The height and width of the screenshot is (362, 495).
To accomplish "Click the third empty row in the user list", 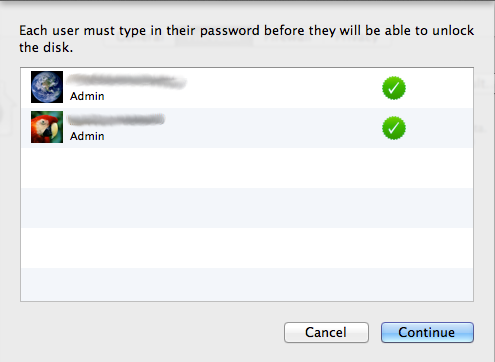I will (247, 248).
